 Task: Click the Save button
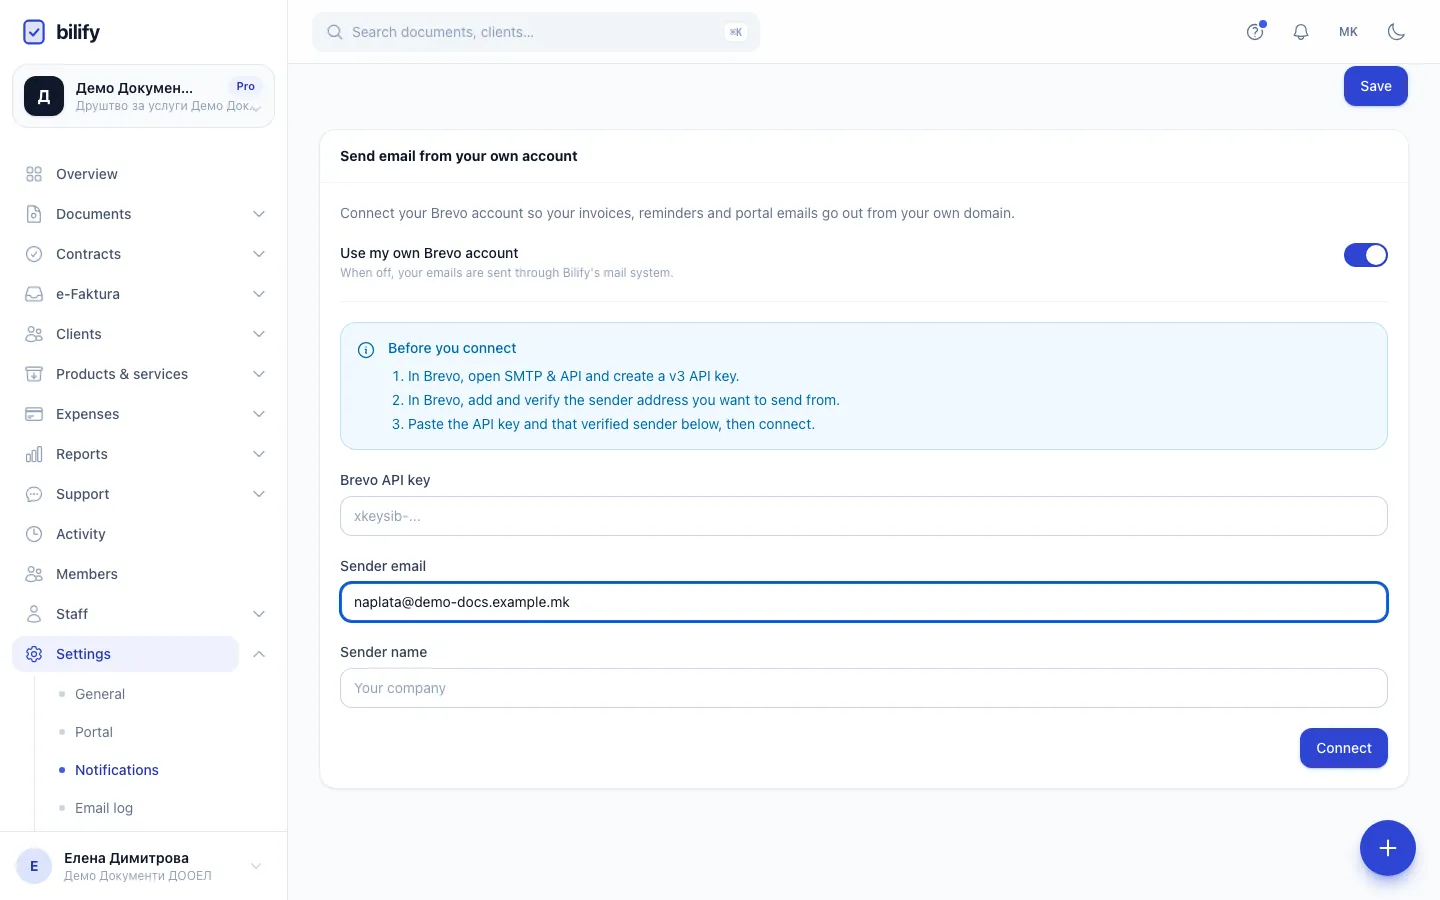coord(1376,86)
